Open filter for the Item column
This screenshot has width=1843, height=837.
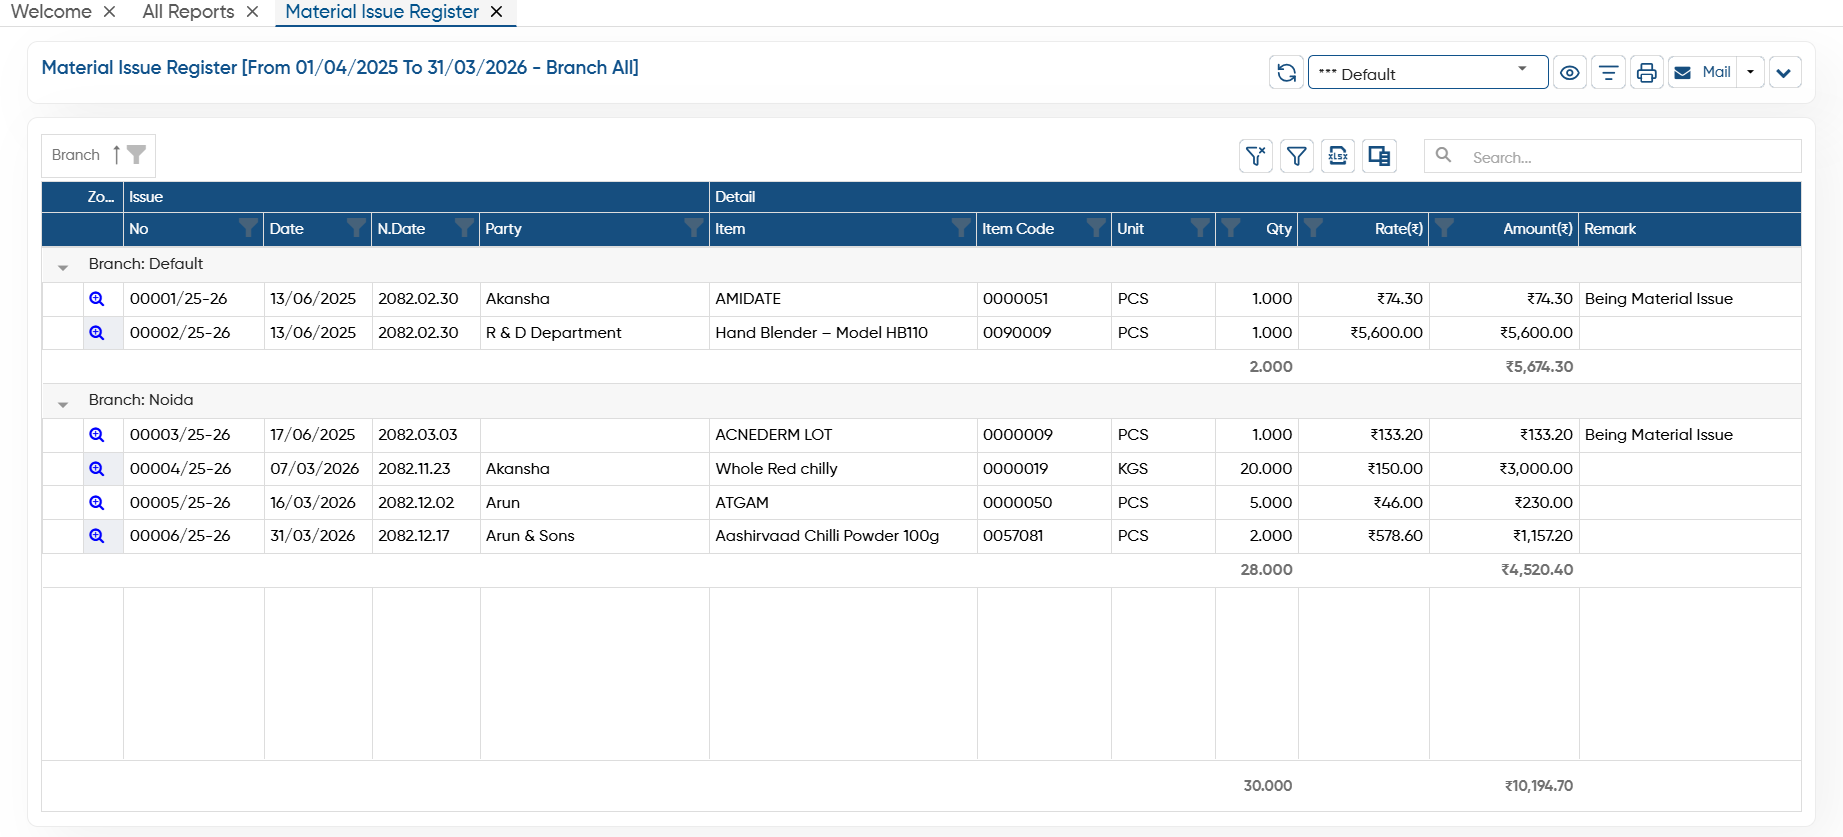(961, 228)
